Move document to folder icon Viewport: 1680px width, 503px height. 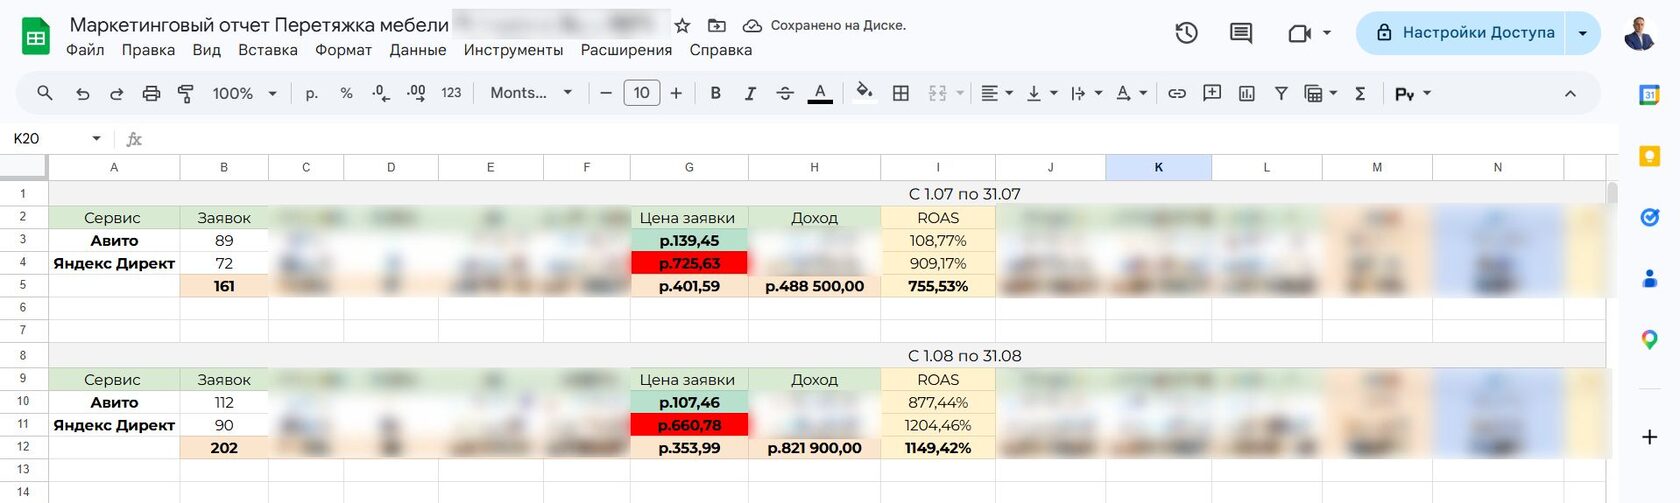tap(717, 26)
